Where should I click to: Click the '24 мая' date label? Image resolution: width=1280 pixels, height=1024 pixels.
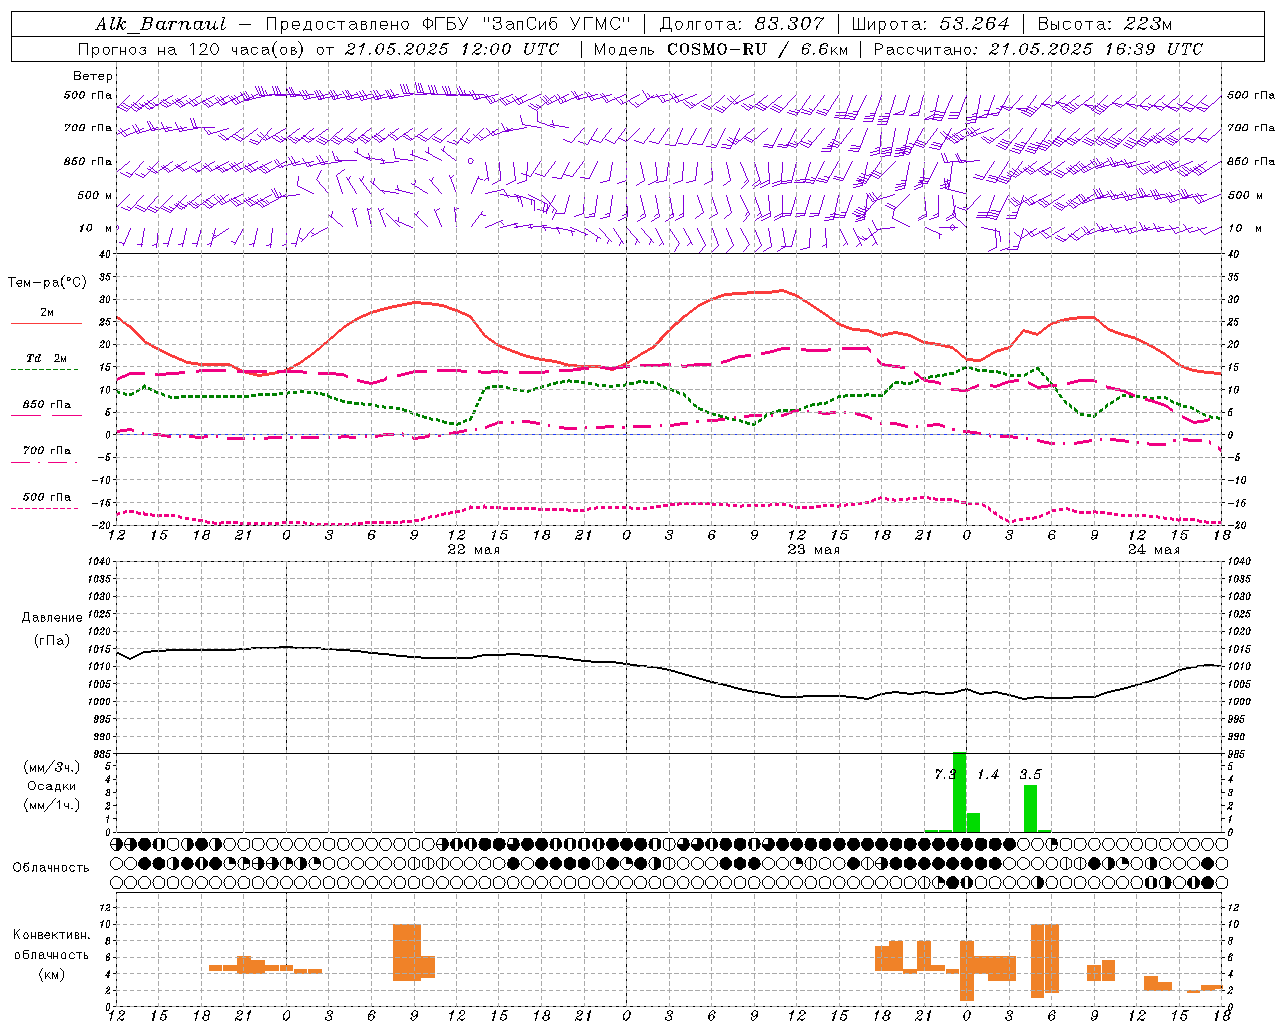coord(1153,550)
